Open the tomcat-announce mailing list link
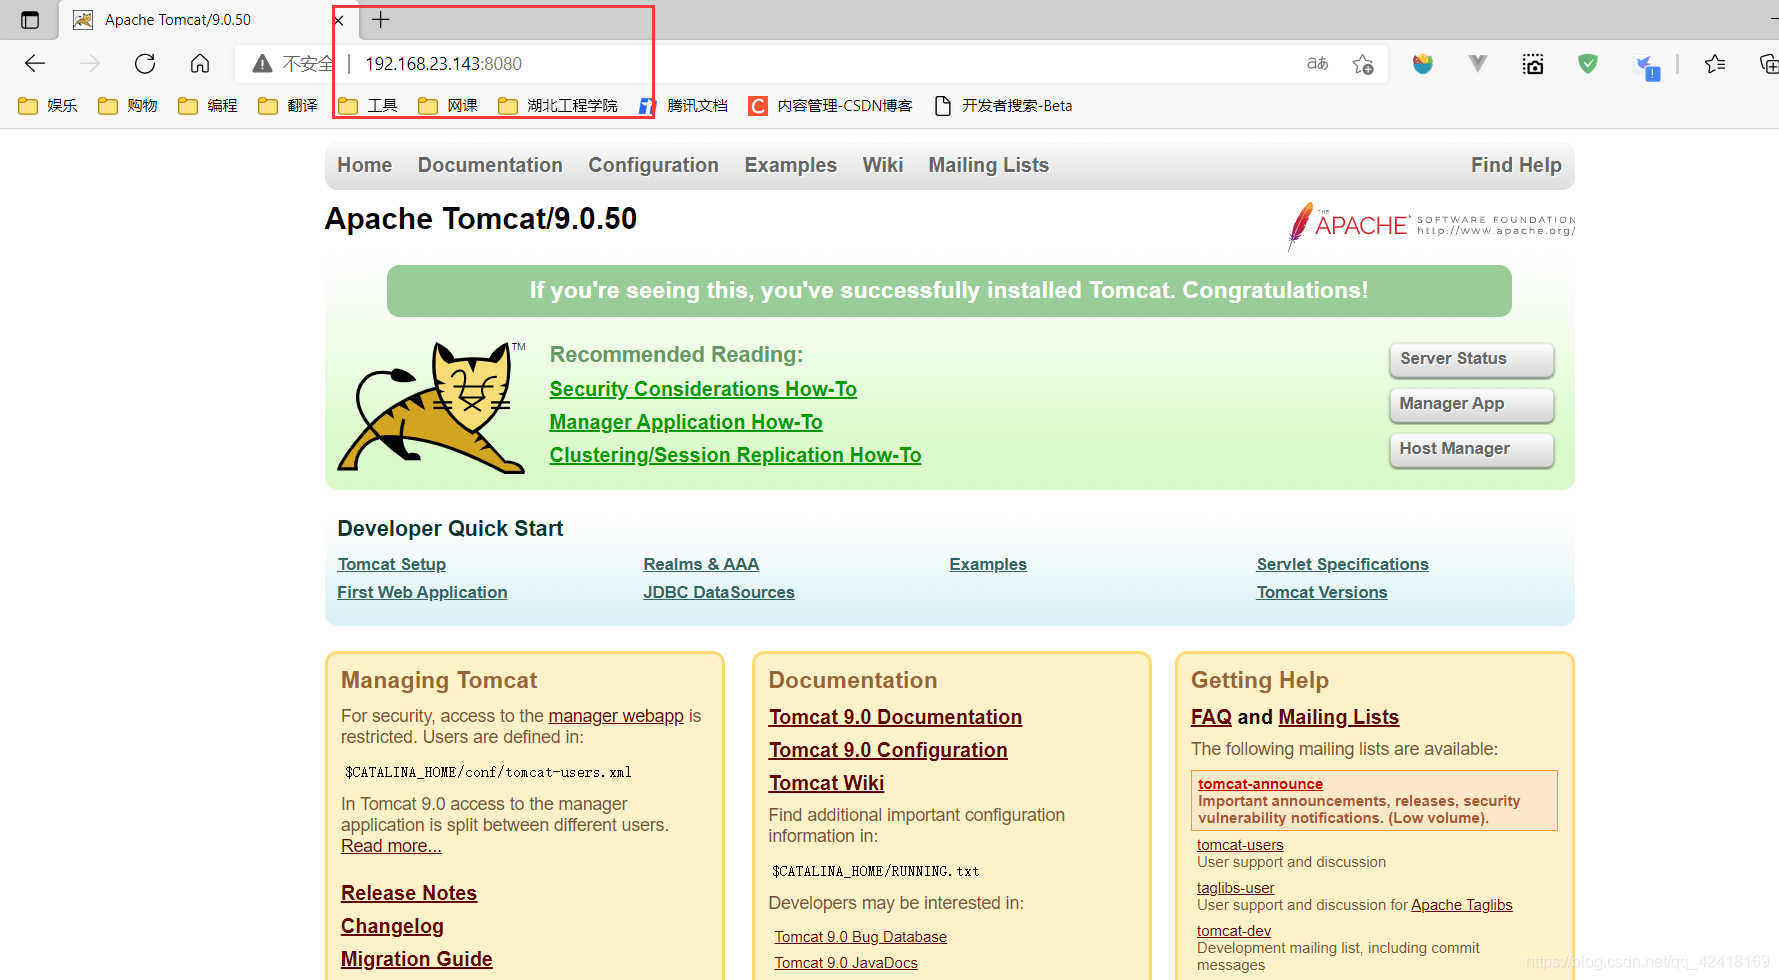The image size is (1779, 980). (x=1260, y=784)
